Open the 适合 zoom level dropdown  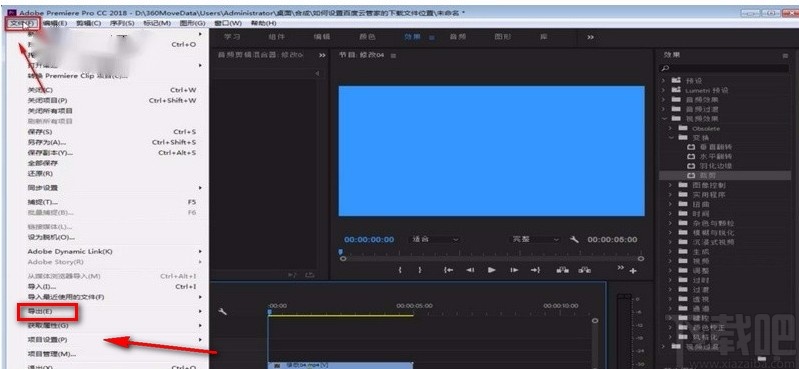point(435,239)
